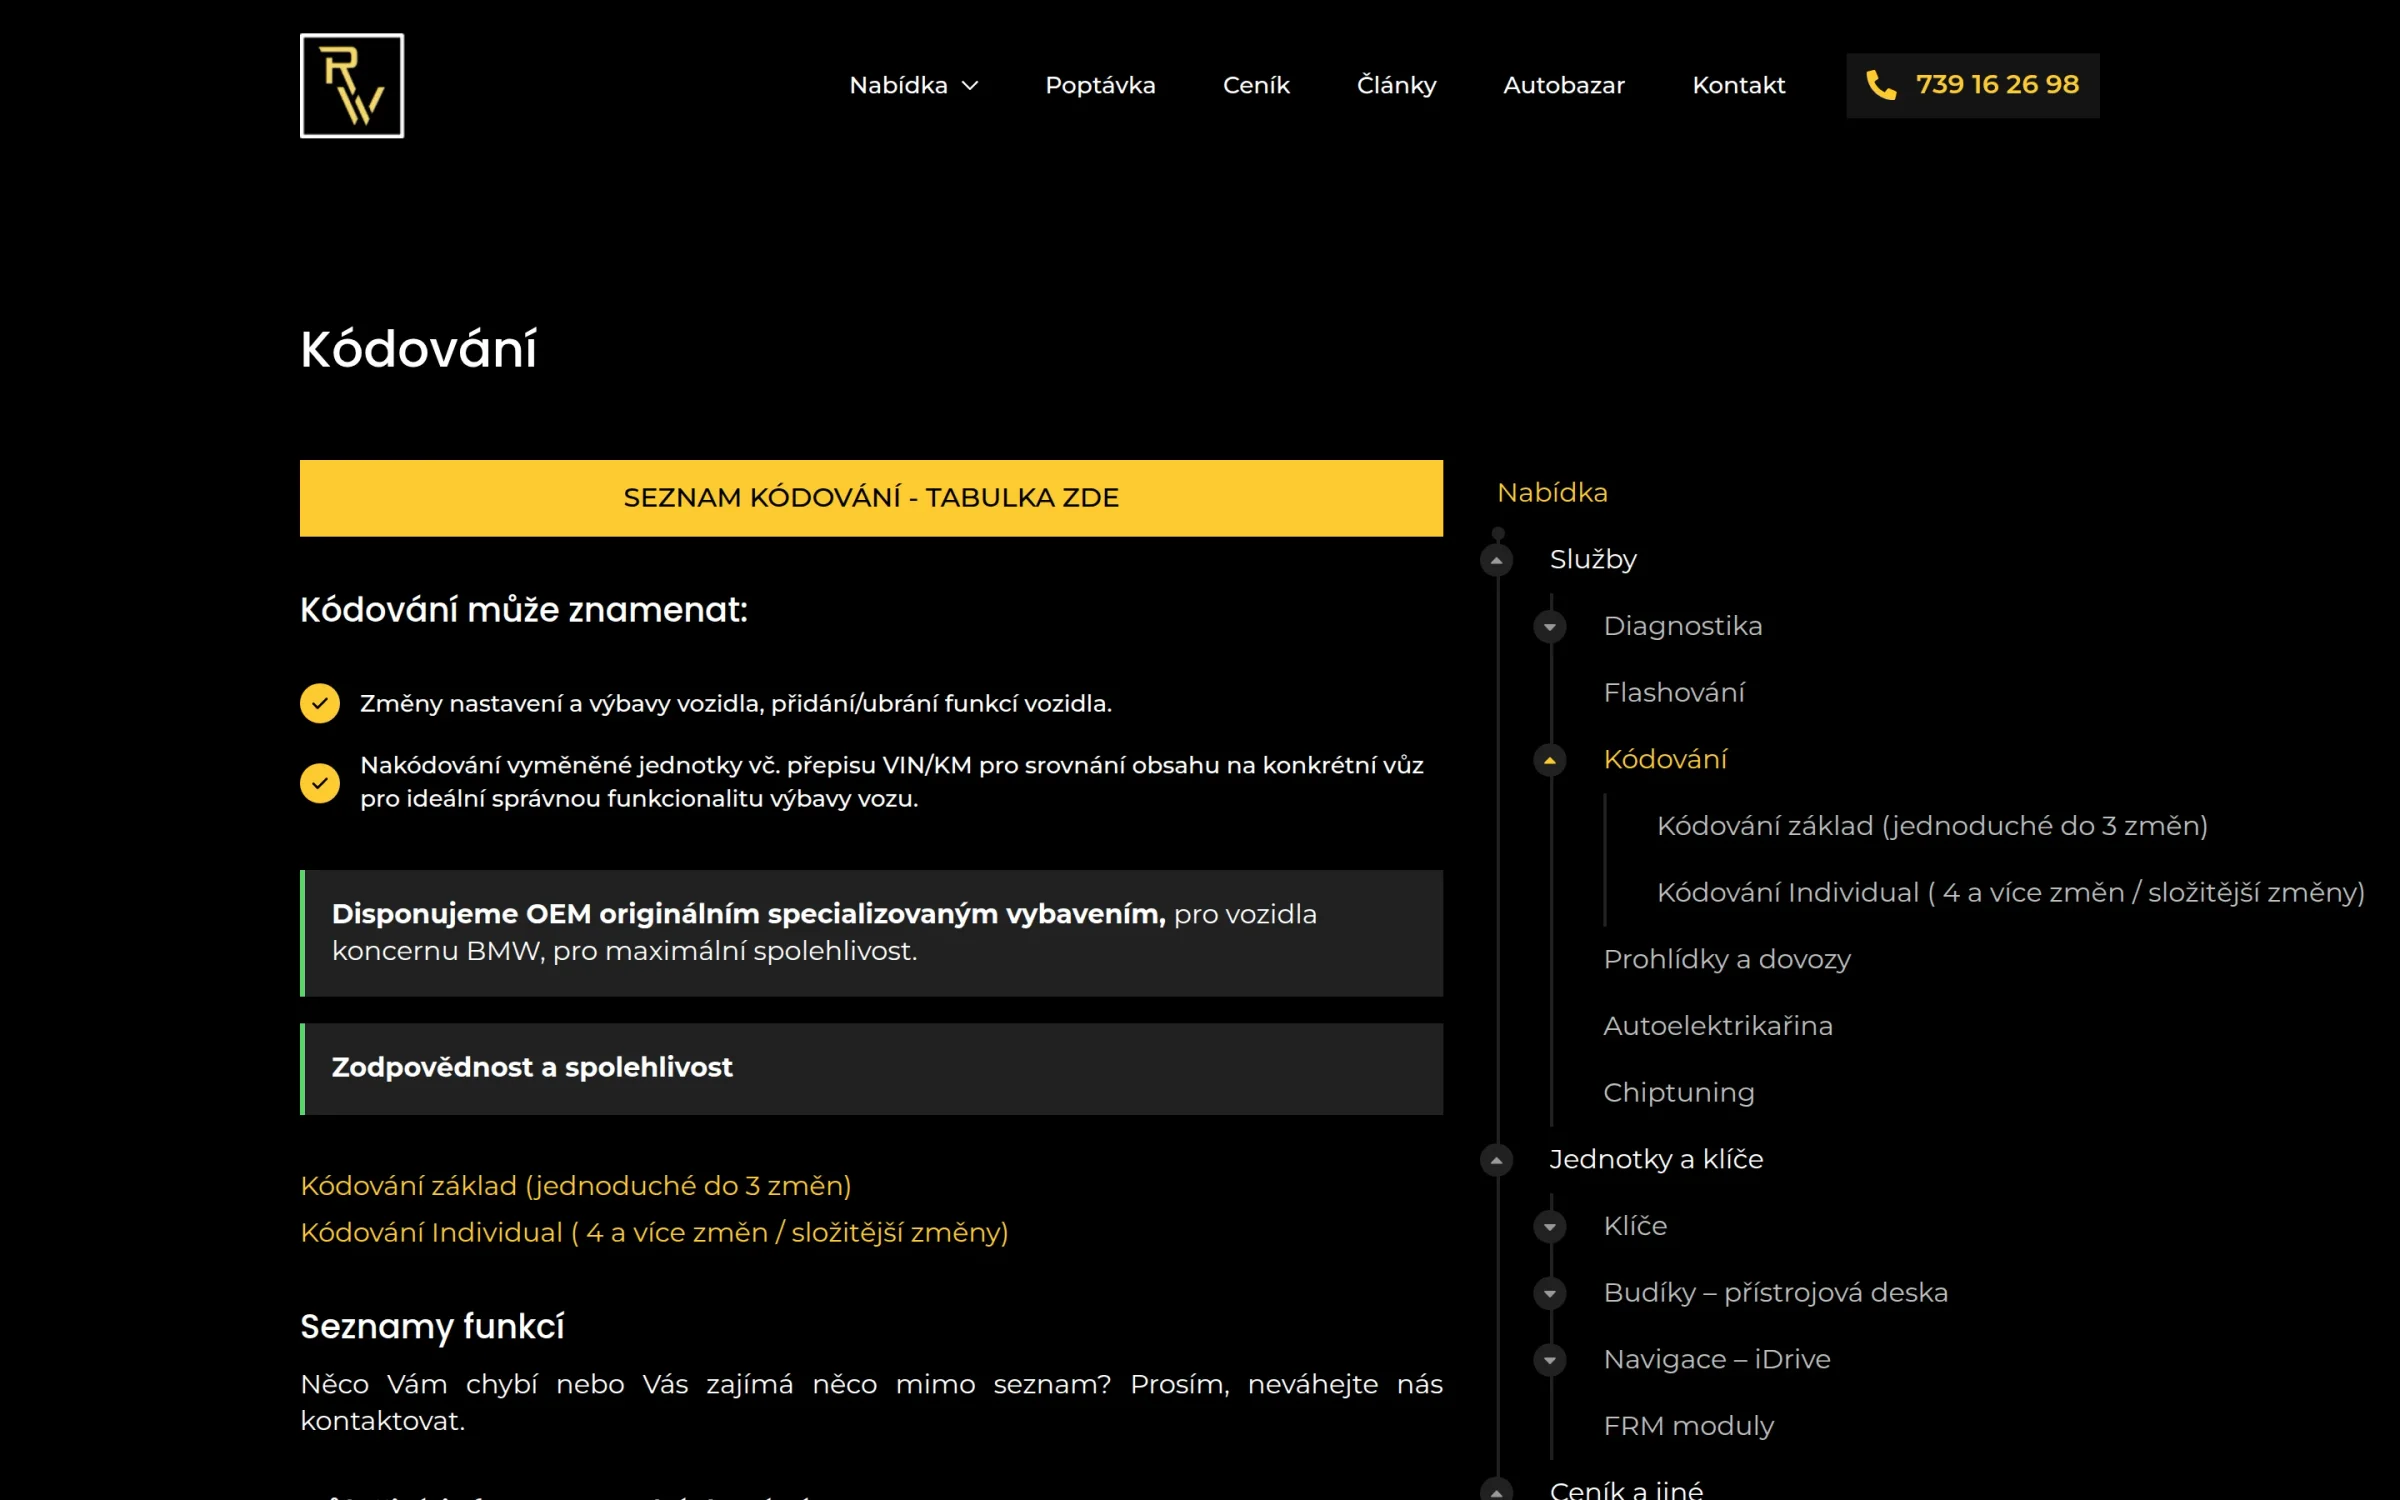Select the active Kódování sidebar link
The height and width of the screenshot is (1500, 2400).
click(x=1665, y=759)
